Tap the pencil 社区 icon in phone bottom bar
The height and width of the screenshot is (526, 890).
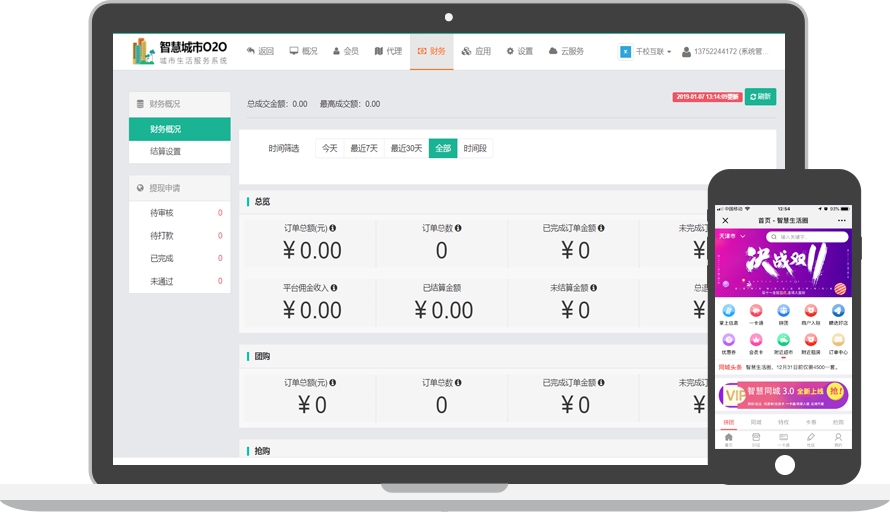811,437
